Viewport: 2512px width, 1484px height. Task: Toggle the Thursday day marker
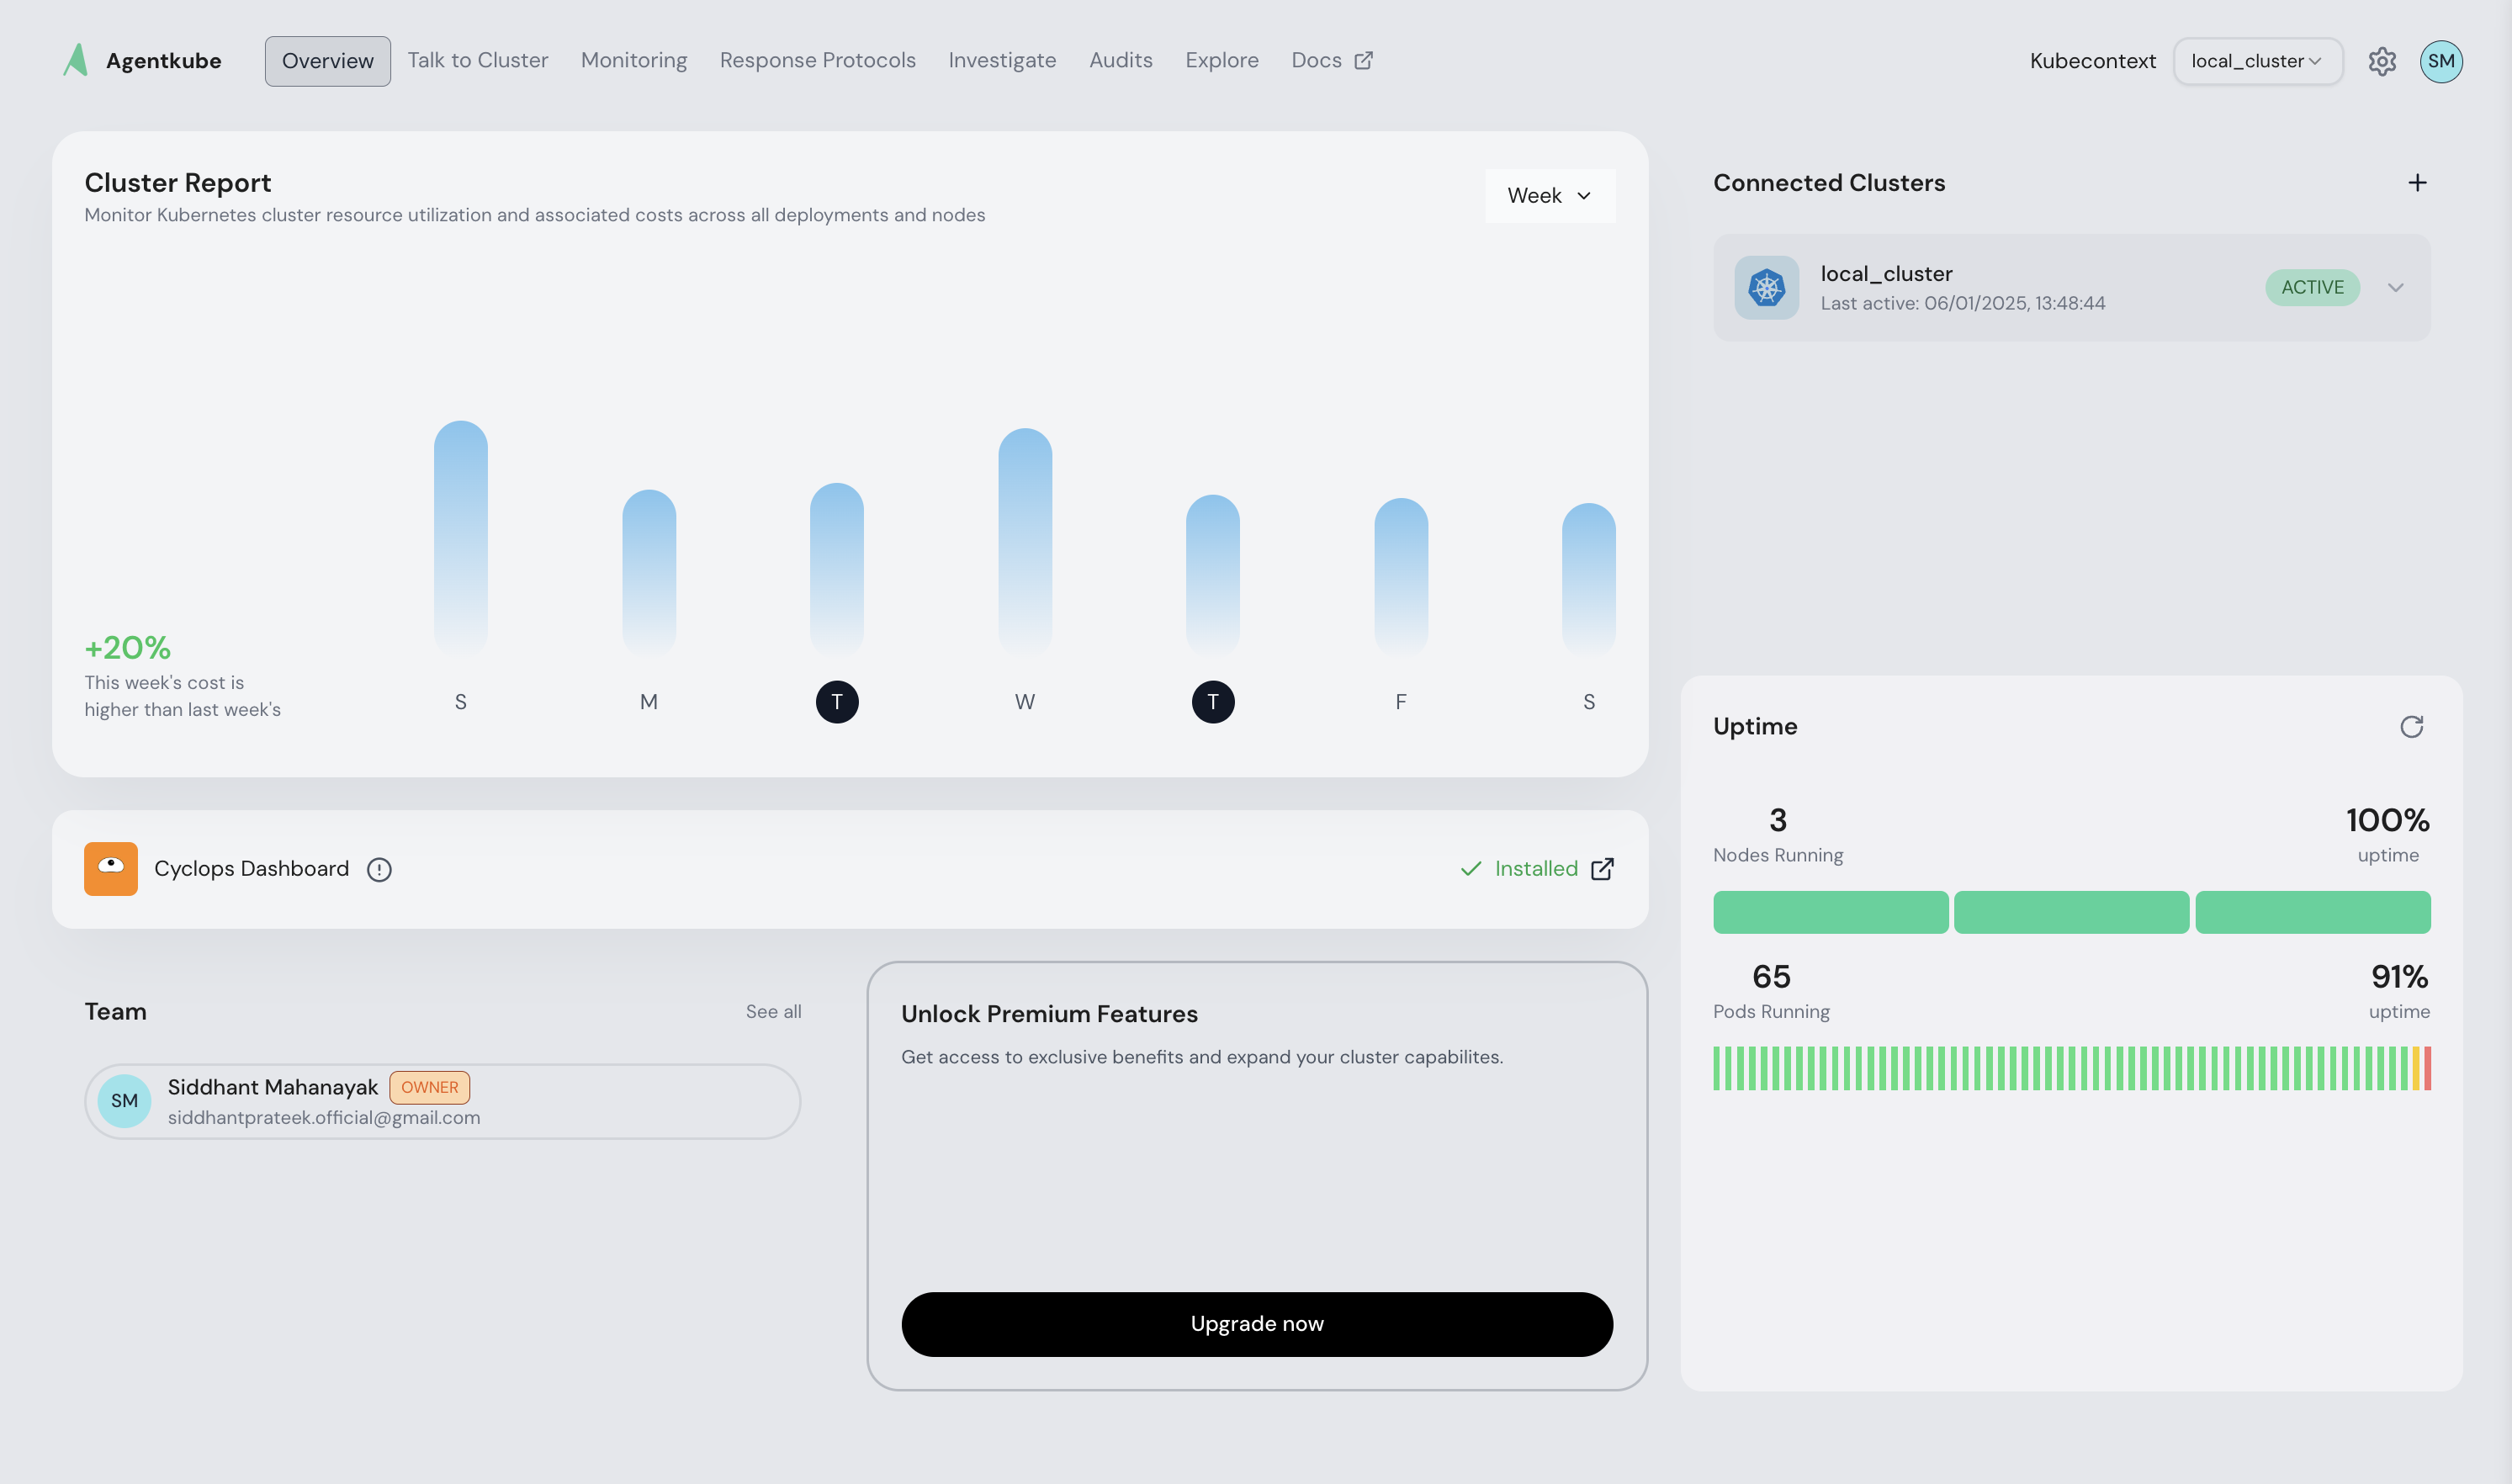coord(1212,702)
